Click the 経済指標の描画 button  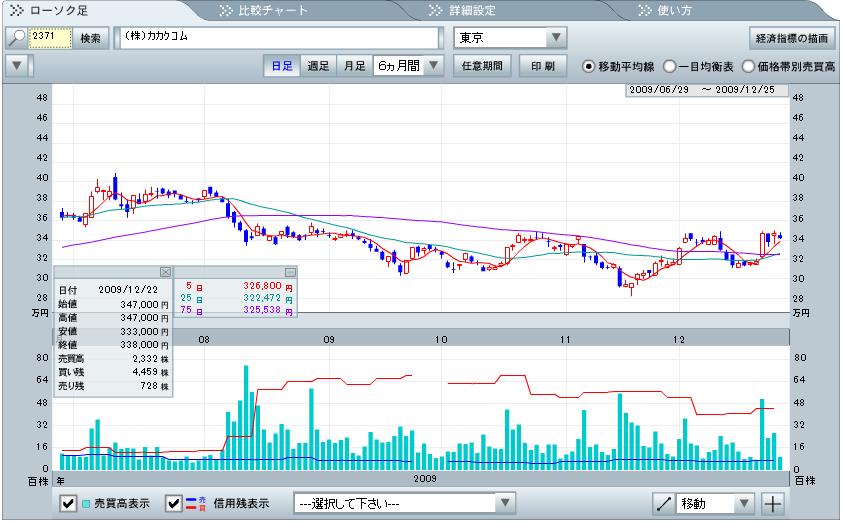coord(792,38)
